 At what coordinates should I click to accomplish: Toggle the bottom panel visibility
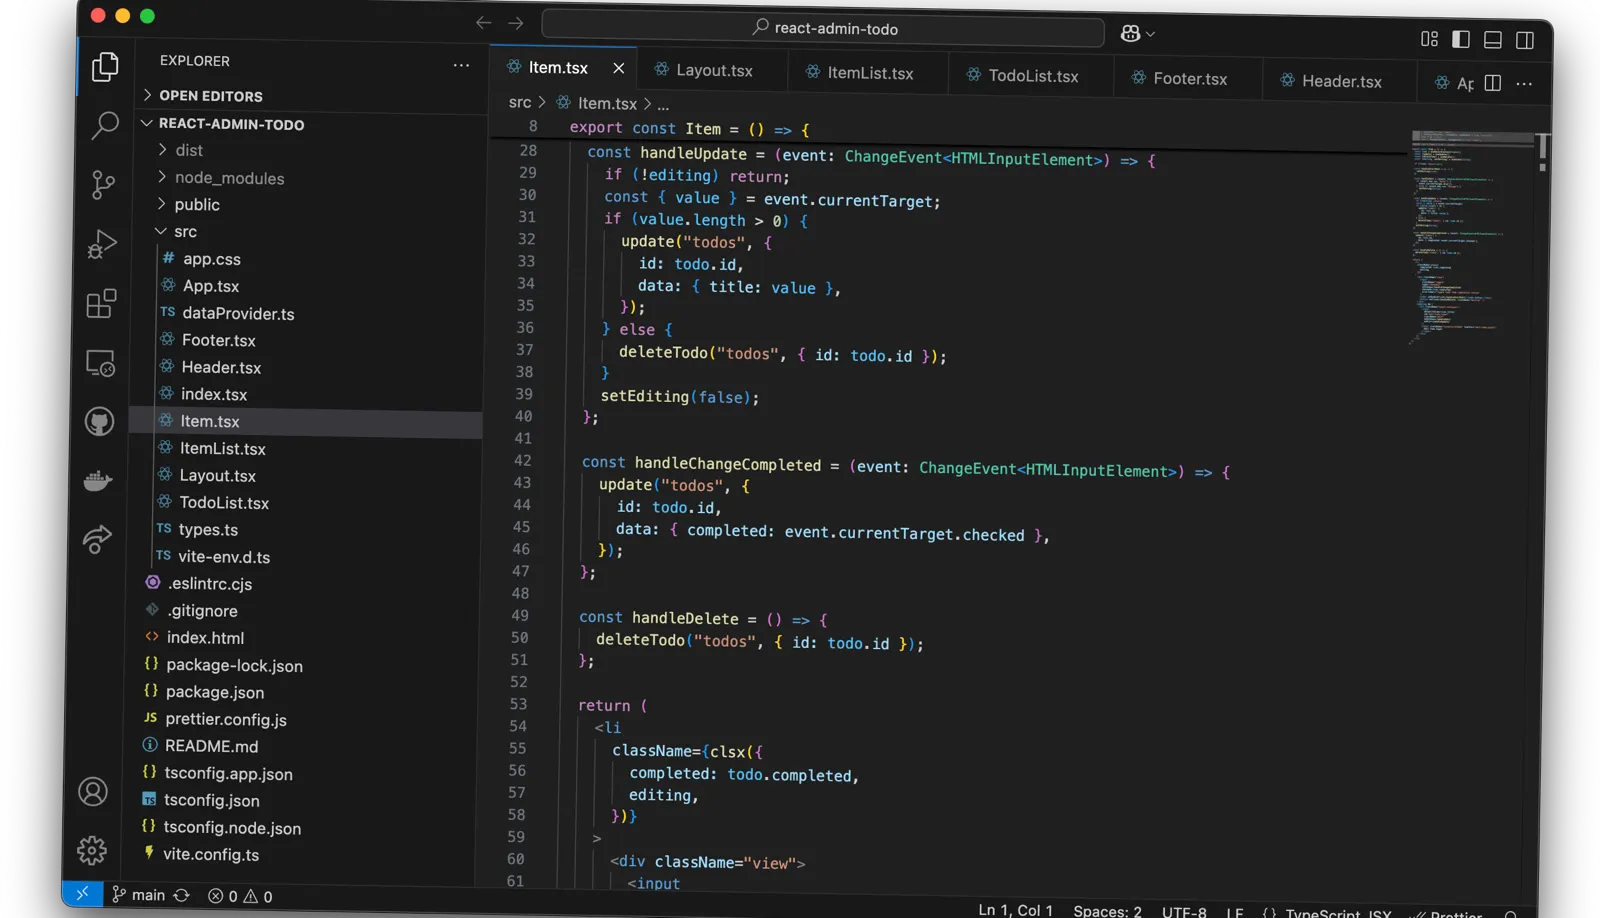[x=1493, y=40]
